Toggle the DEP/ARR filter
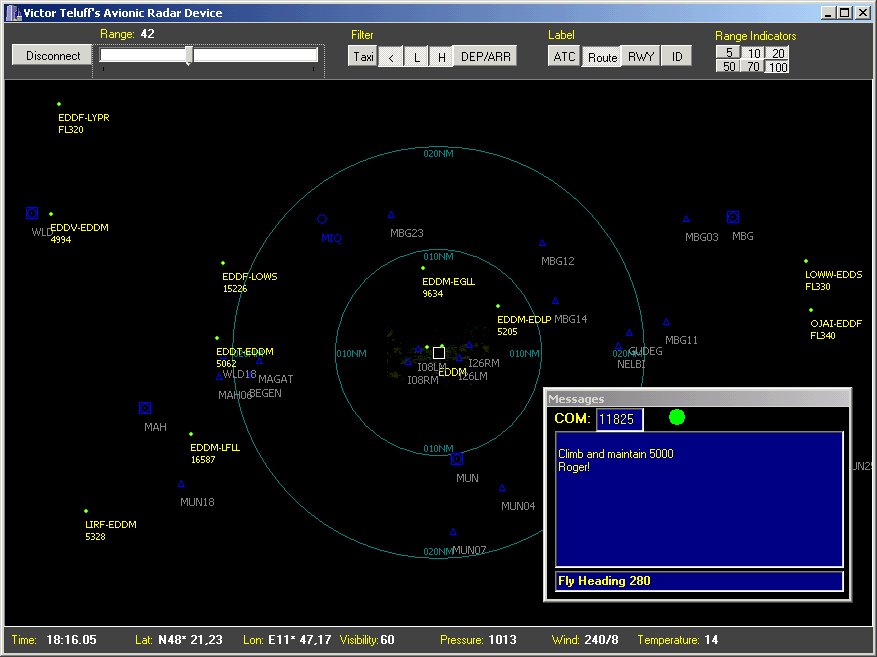The height and width of the screenshot is (657, 877). coord(486,57)
